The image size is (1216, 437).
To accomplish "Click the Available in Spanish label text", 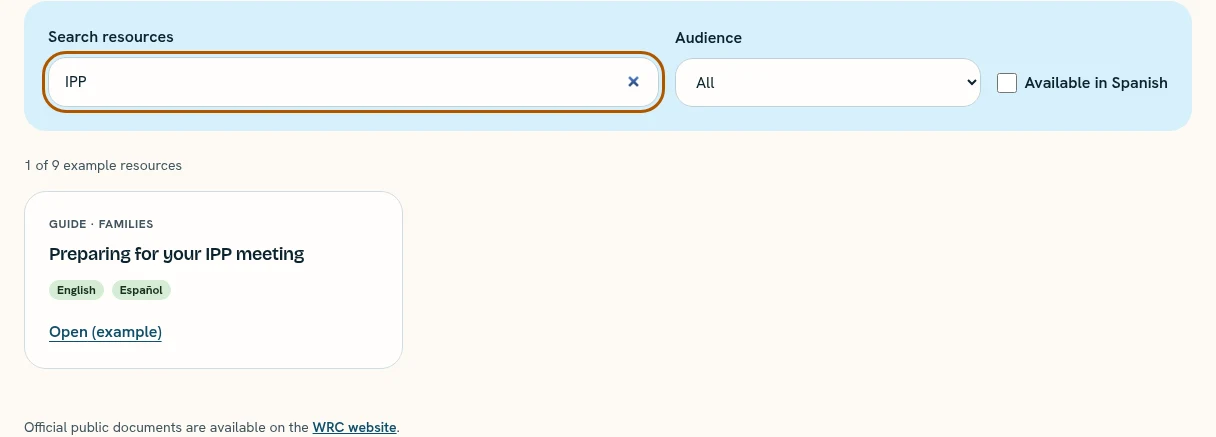I will [1096, 83].
